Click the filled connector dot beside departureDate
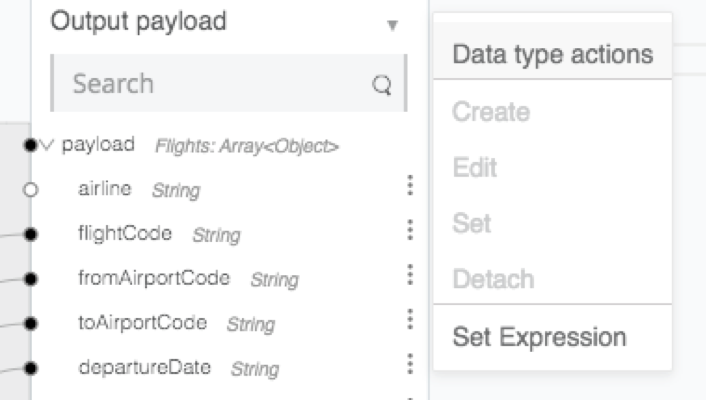This screenshot has height=400, width=706. tap(31, 368)
